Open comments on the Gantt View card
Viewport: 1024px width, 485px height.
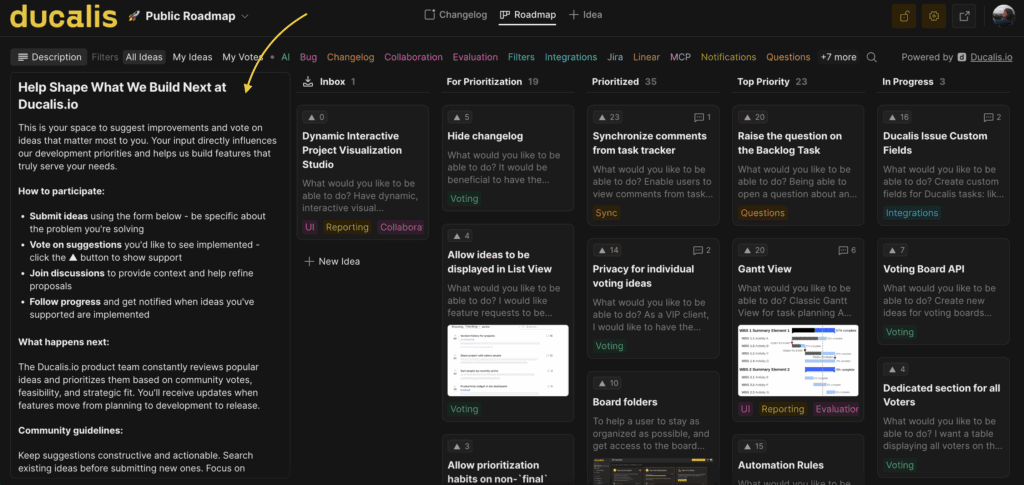pos(846,250)
